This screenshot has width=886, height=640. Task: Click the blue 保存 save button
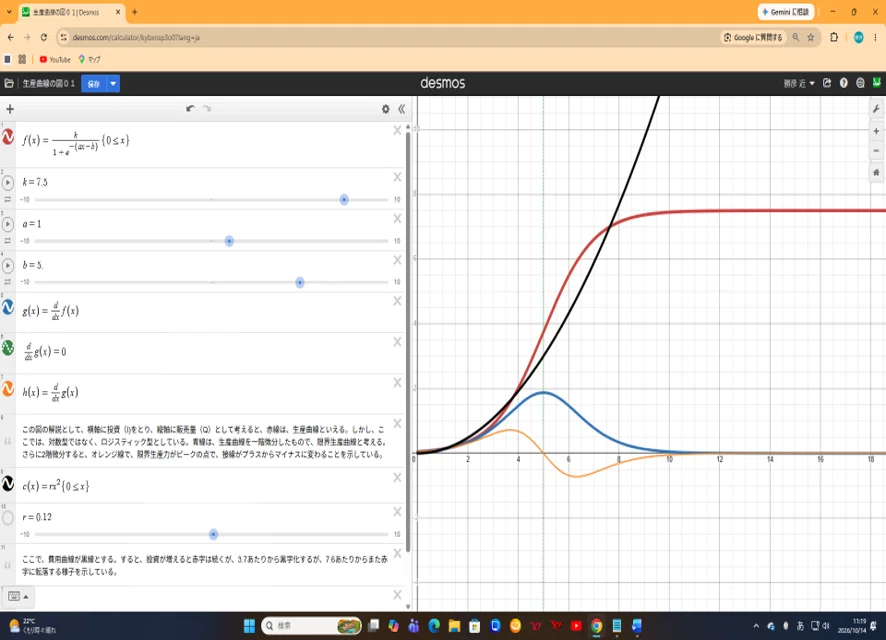94,84
